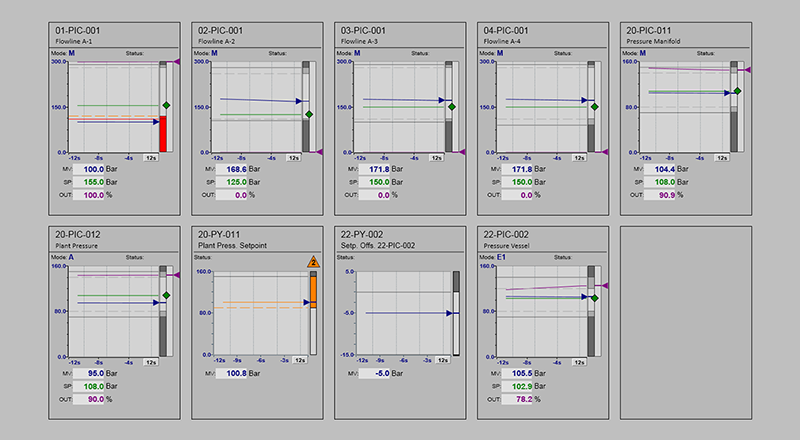Click OUT value 78.2 on 22-PIC-002
Viewport: 800px width, 440px height.
(x=517, y=399)
